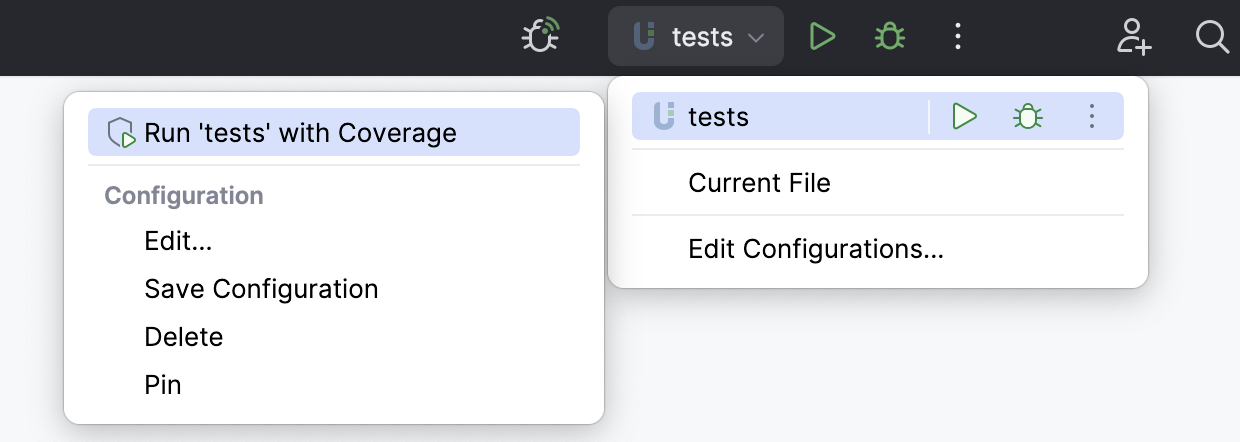Screen dimensions: 1240x442
Task: Open Edit Configurations... dialog
Action: pyautogui.click(x=815, y=249)
